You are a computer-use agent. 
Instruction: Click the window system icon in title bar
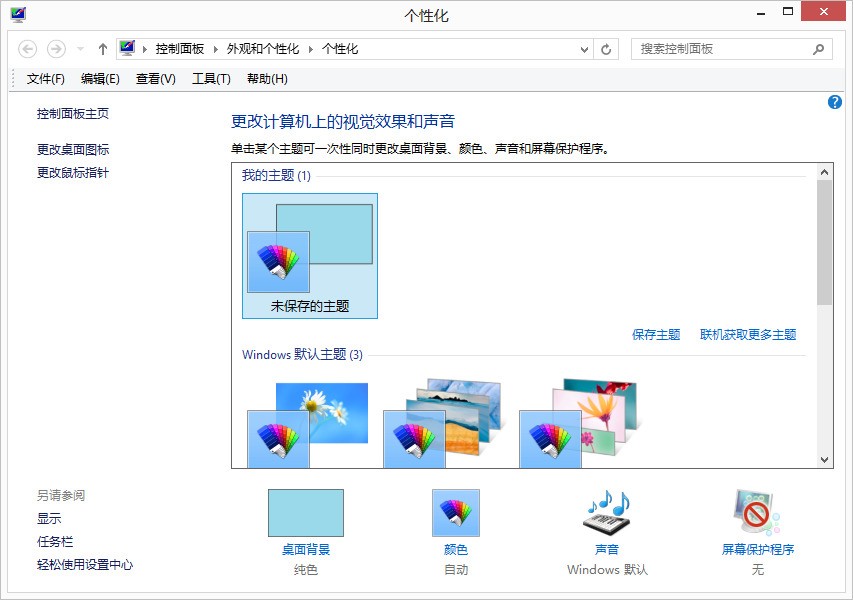click(18, 15)
